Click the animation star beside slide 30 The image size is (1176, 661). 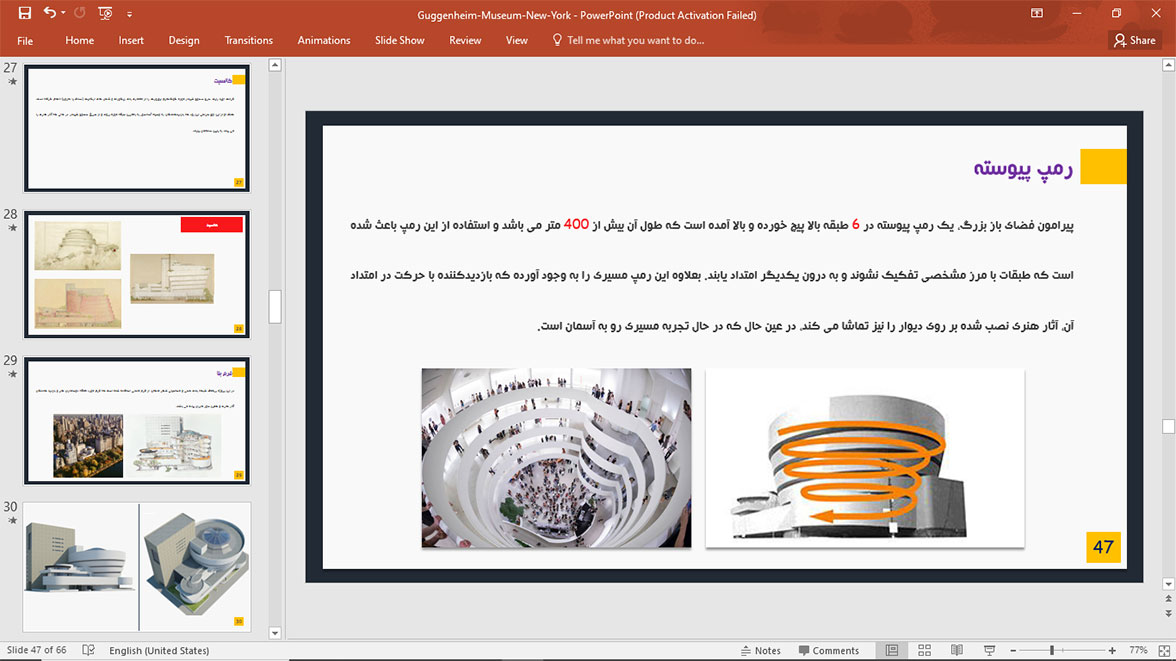[x=12, y=521]
